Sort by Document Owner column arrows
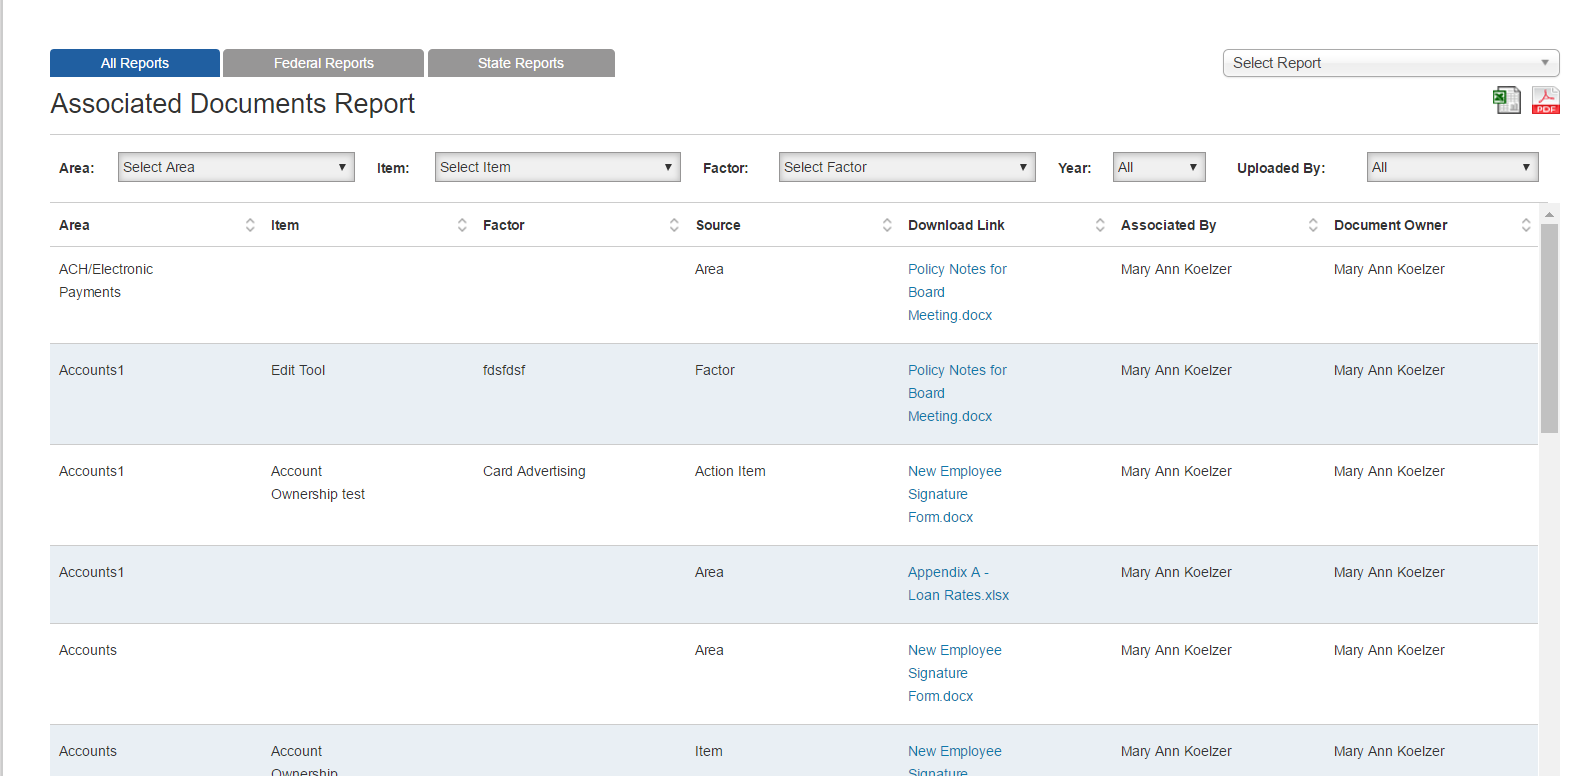This screenshot has width=1586, height=776. [1526, 225]
